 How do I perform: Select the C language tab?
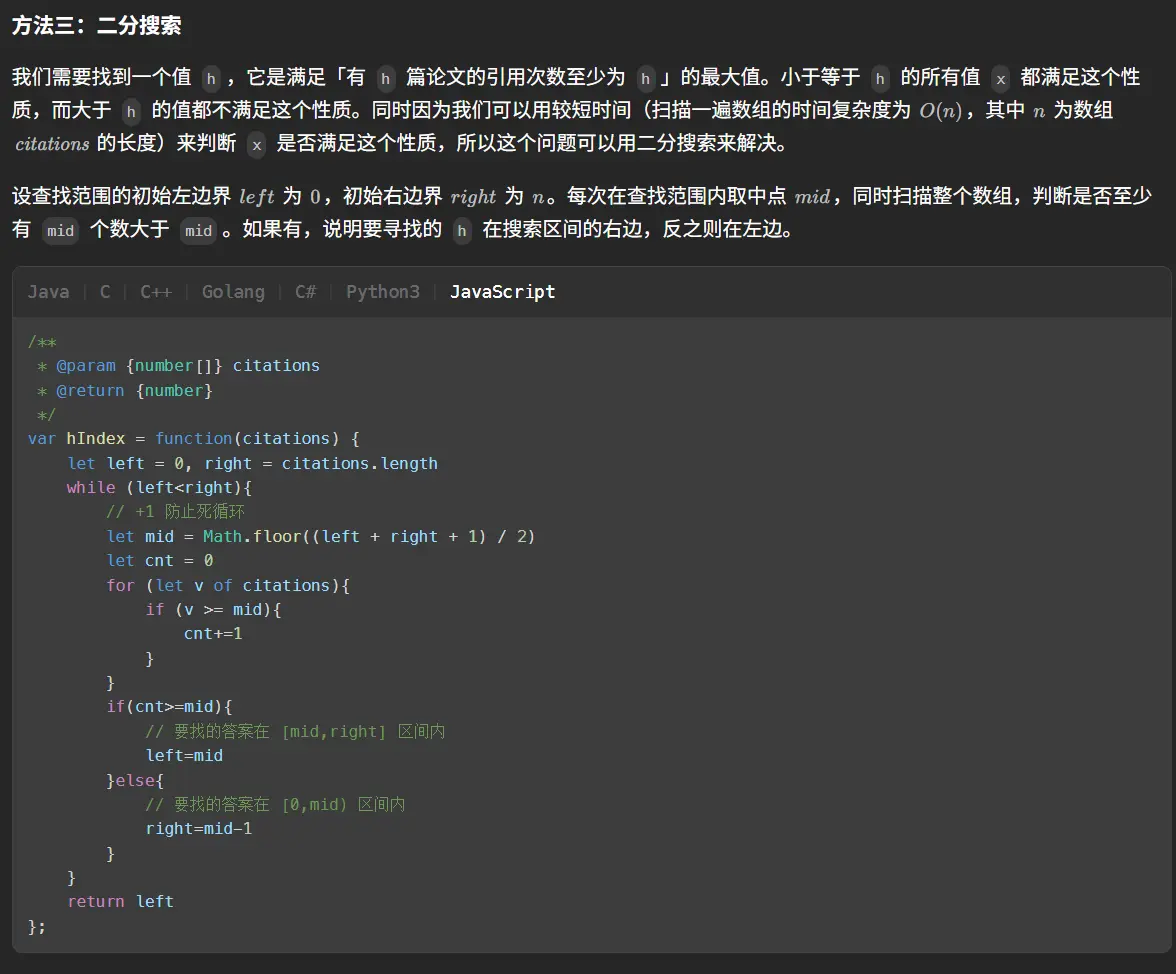[105, 292]
